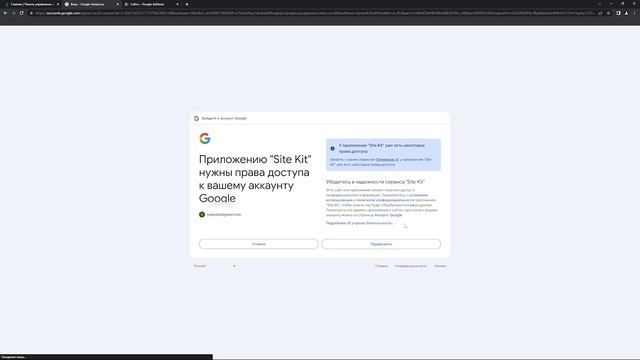Switch to the Google AdSense tab

(x=151, y=4)
